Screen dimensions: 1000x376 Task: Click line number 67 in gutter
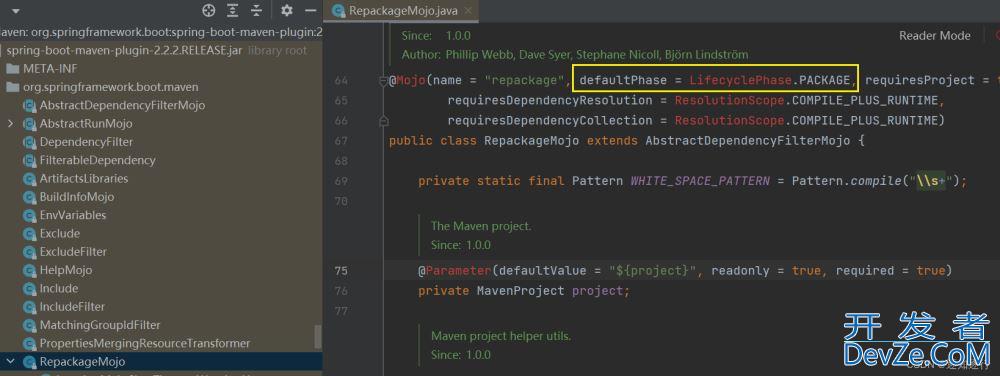point(341,141)
